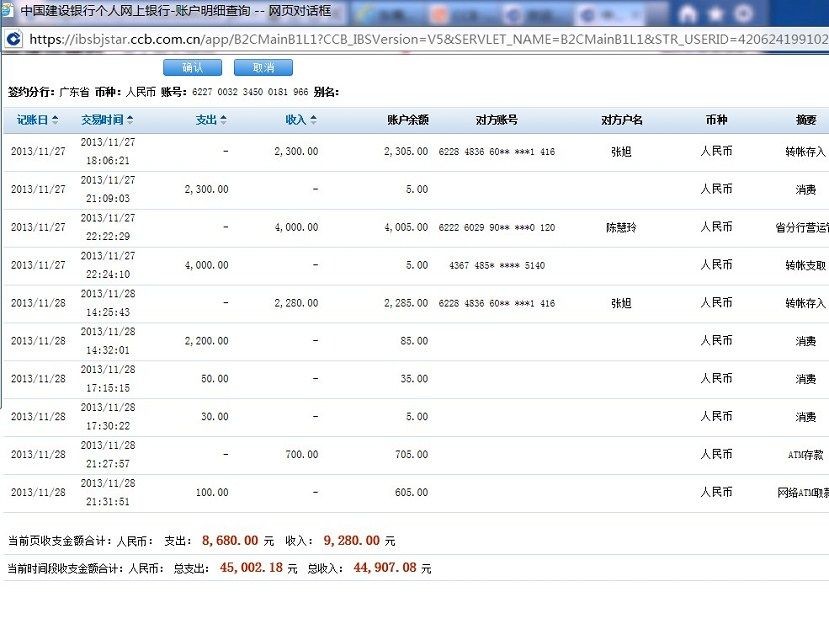Click the 确认 confirm button
829x640 pixels.
(x=193, y=68)
